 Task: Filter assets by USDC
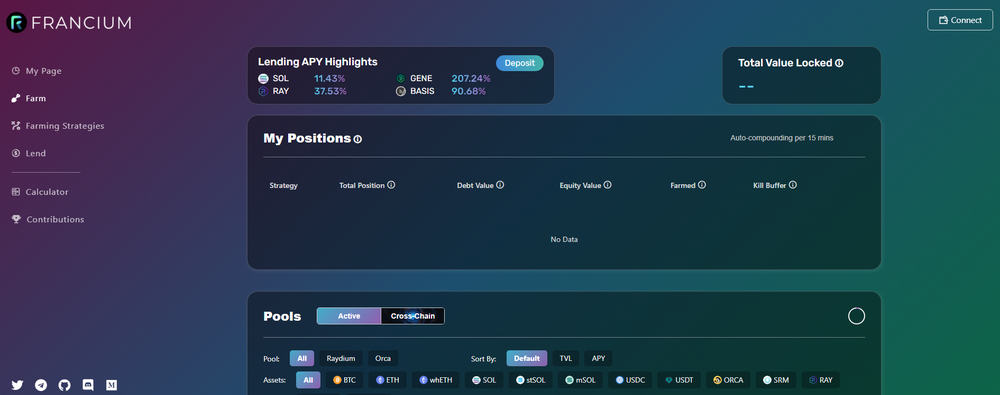[x=630, y=380]
